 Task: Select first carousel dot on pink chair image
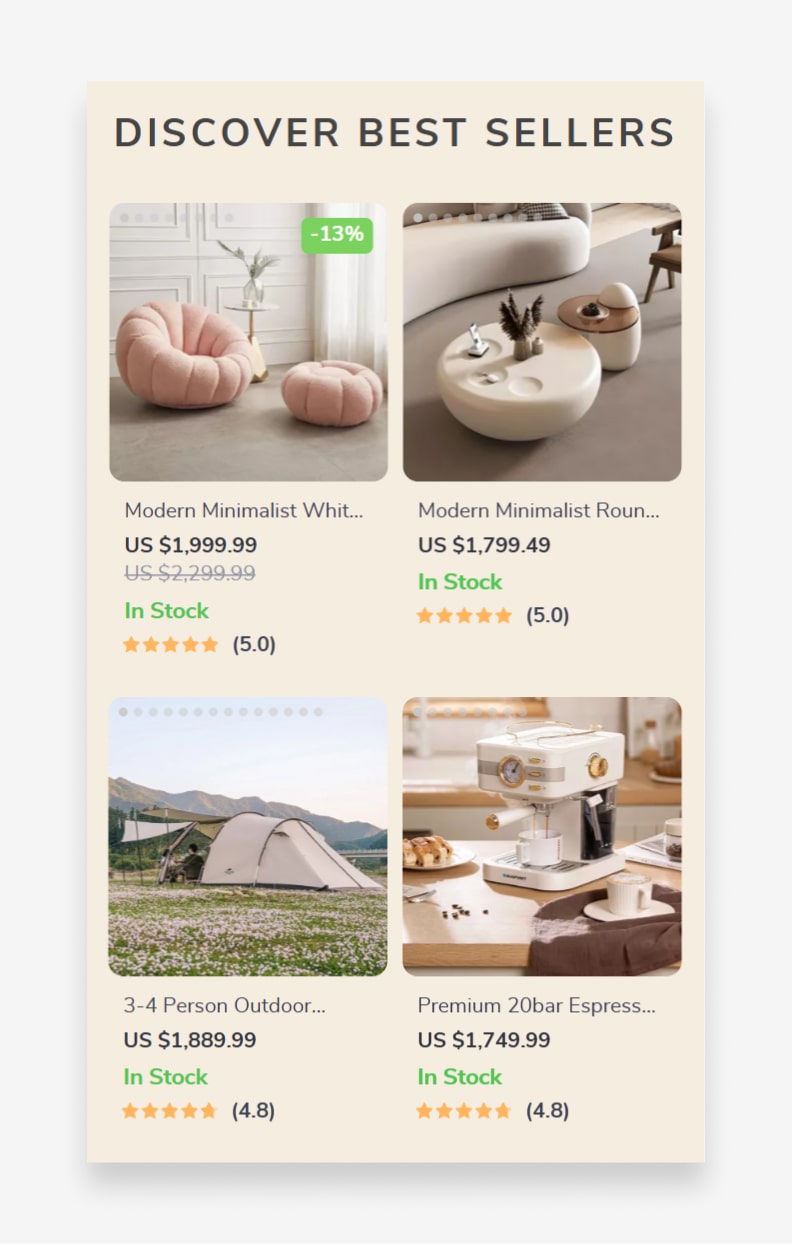(124, 217)
